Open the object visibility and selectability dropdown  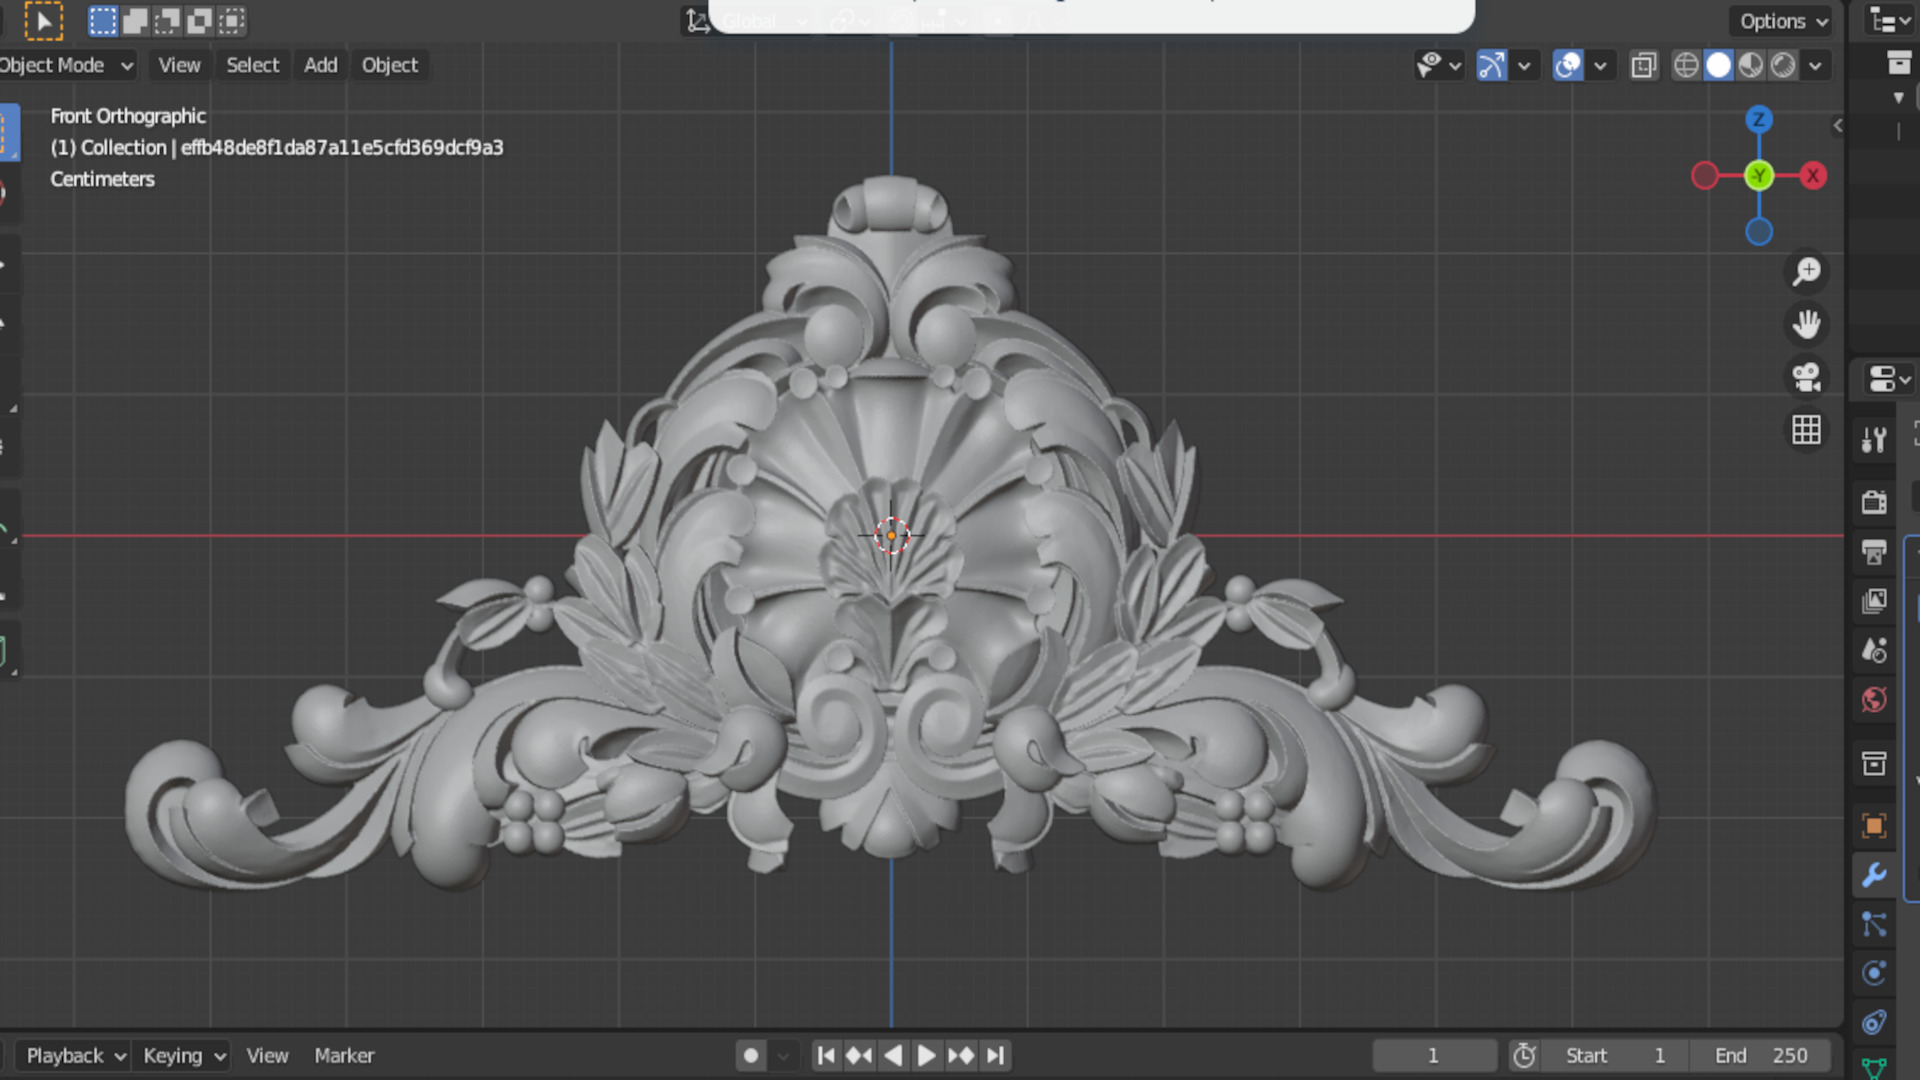tap(1439, 65)
